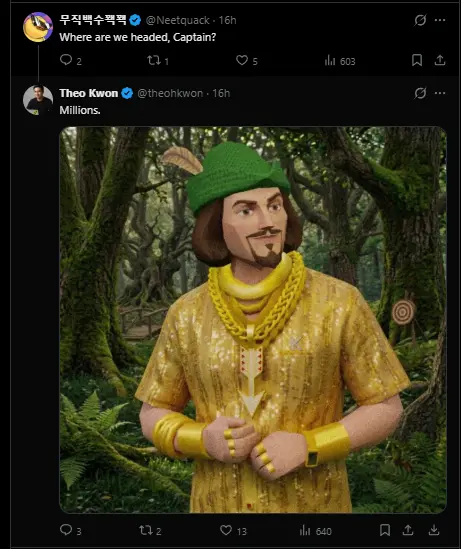Open the golden Robin Hood image
The width and height of the screenshot is (461, 549).
coord(253,320)
